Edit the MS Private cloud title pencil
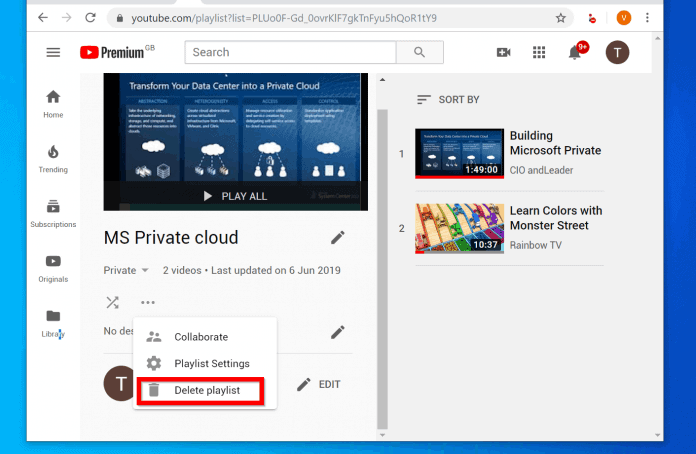Screen dimensions: 696x454 (x=337, y=237)
